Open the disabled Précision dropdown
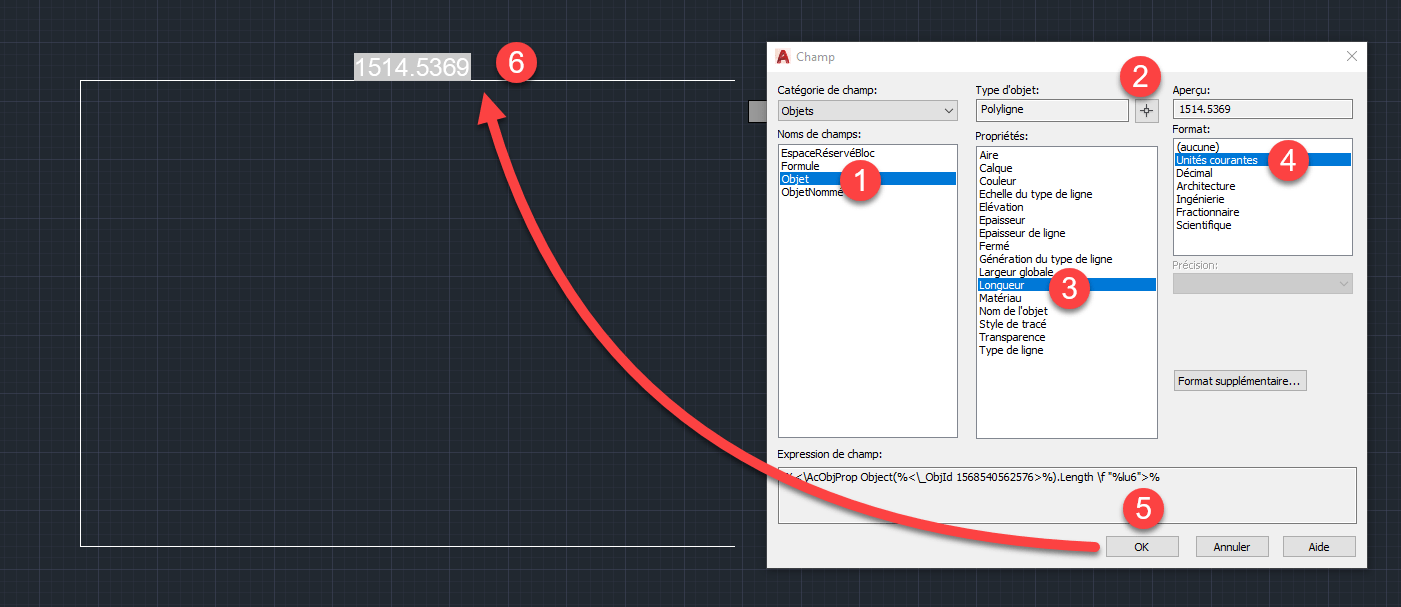1401x607 pixels. tap(1262, 283)
